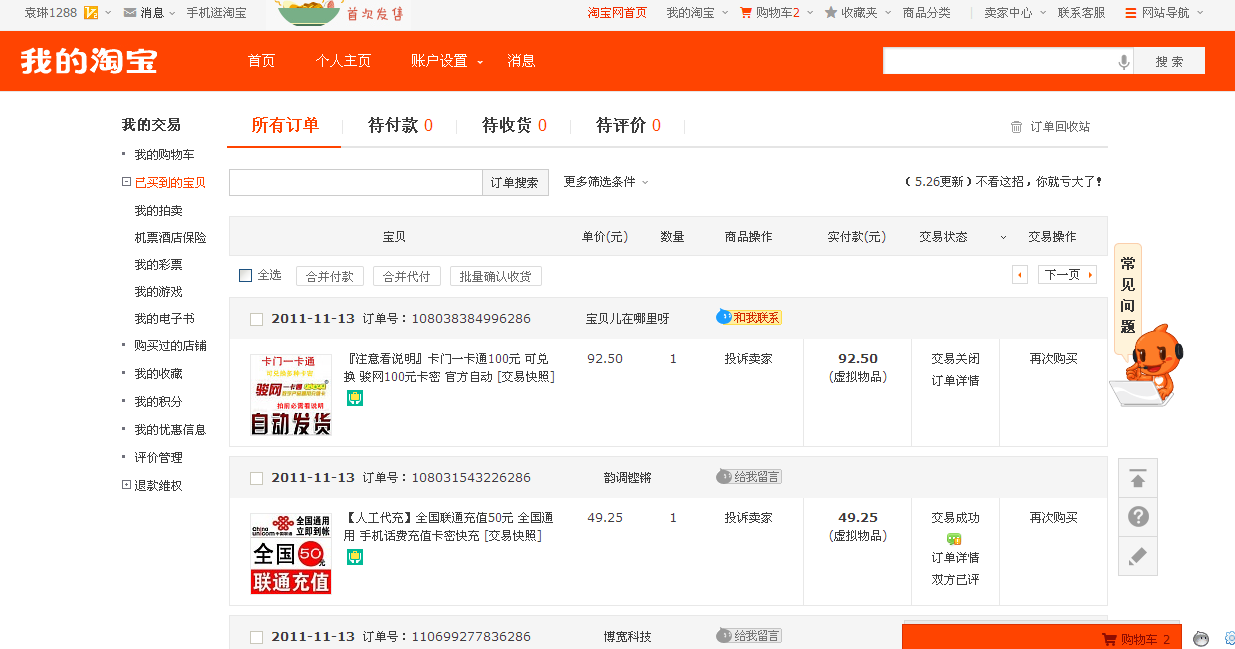Viewport: 1235px width, 649px height.
Task: Switch to the 待付款 tab
Action: (x=399, y=125)
